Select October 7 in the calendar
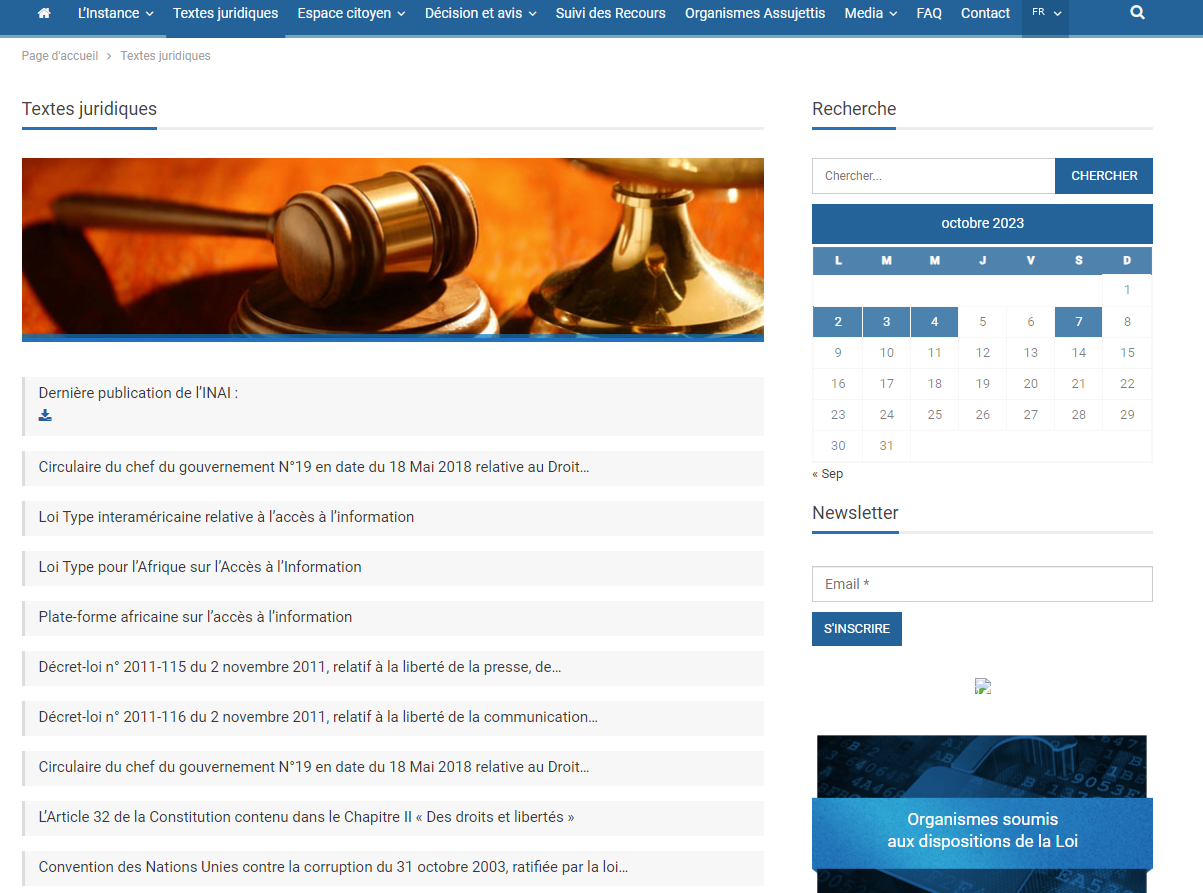This screenshot has width=1203, height=893. pos(1078,322)
